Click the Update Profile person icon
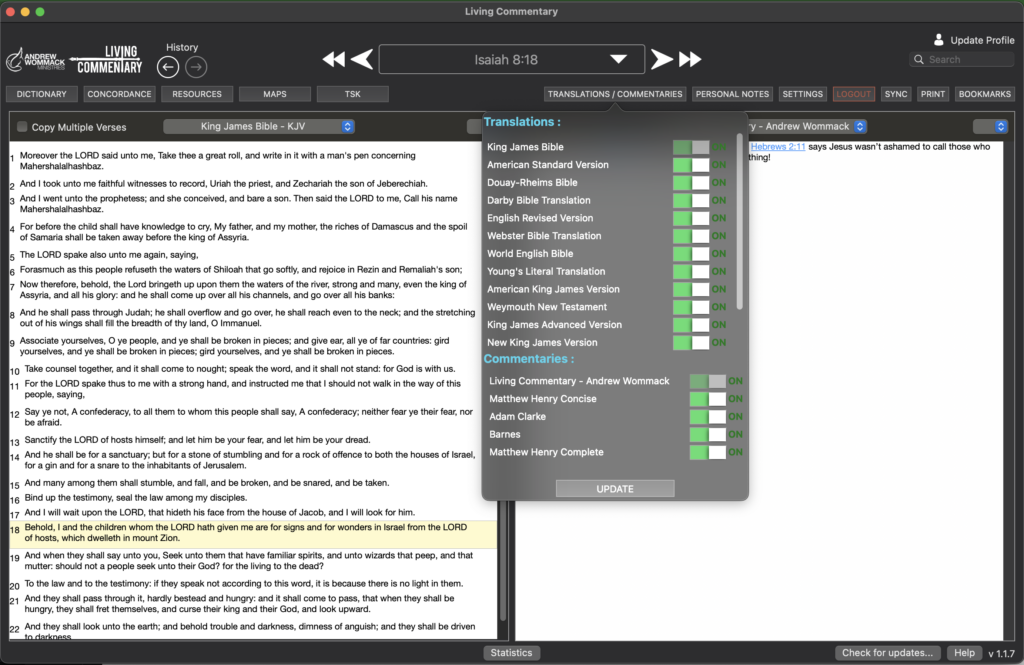 tap(938, 40)
